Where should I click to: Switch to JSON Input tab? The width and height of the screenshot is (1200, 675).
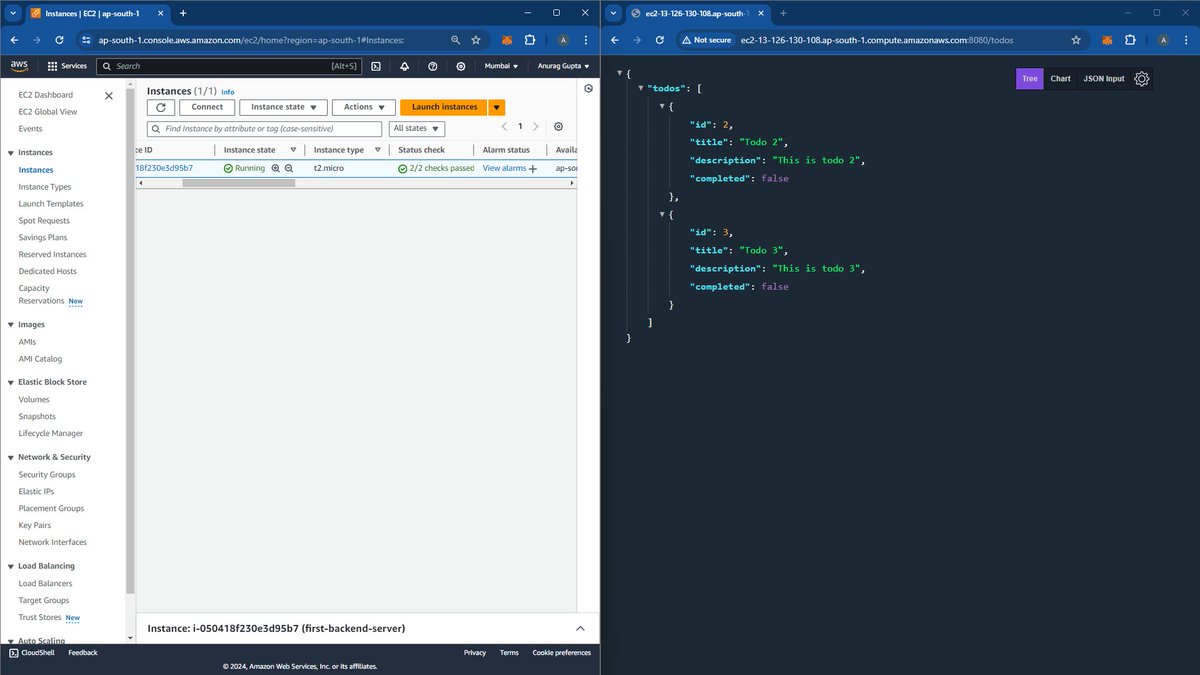pos(1104,79)
